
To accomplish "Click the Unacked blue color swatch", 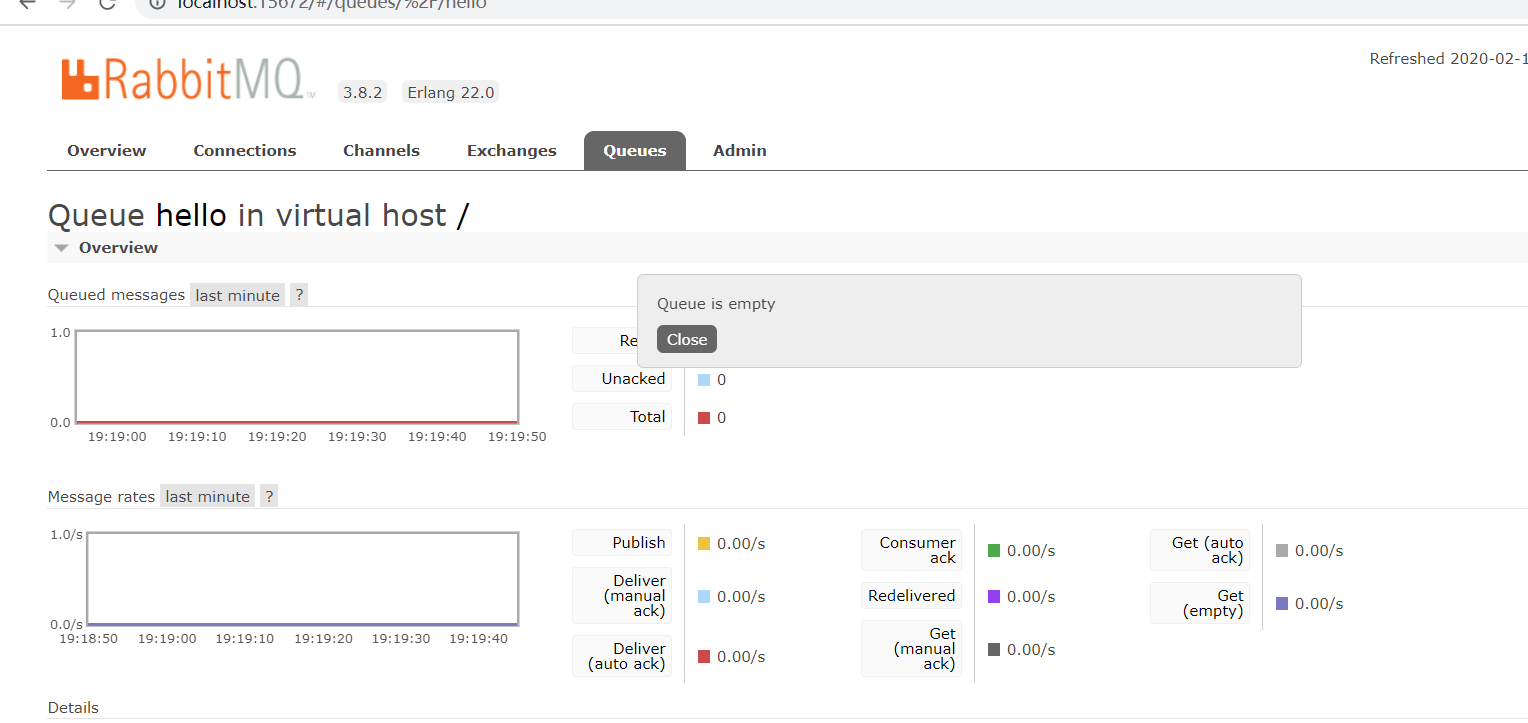I will click(x=704, y=380).
